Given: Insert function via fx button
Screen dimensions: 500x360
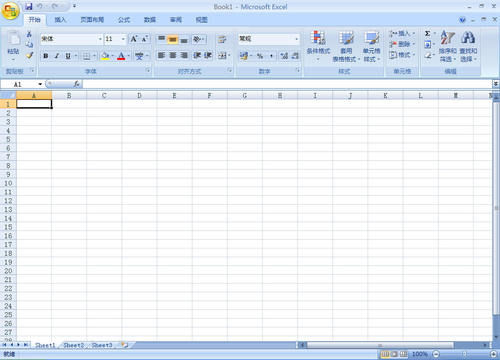Looking at the screenshot, I should pyautogui.click(x=77, y=84).
